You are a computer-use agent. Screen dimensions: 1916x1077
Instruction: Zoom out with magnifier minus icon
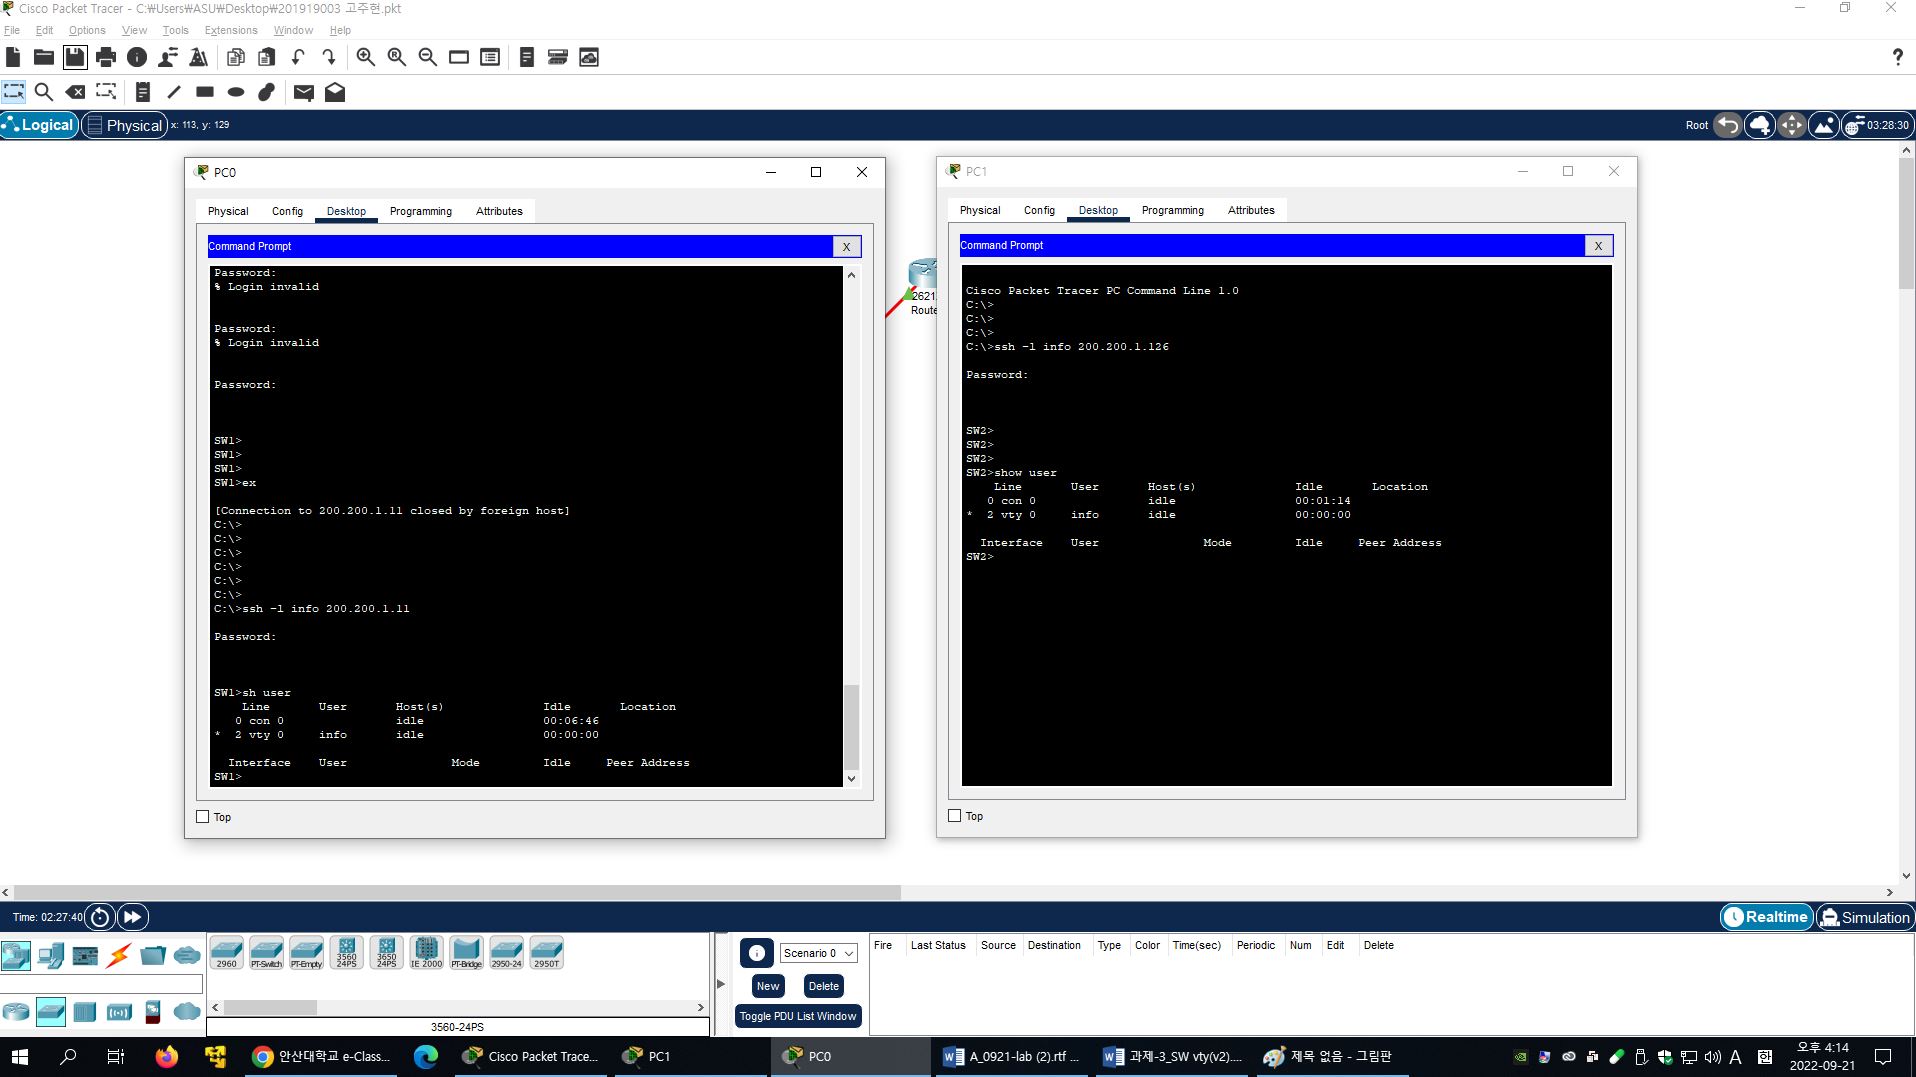(x=428, y=57)
